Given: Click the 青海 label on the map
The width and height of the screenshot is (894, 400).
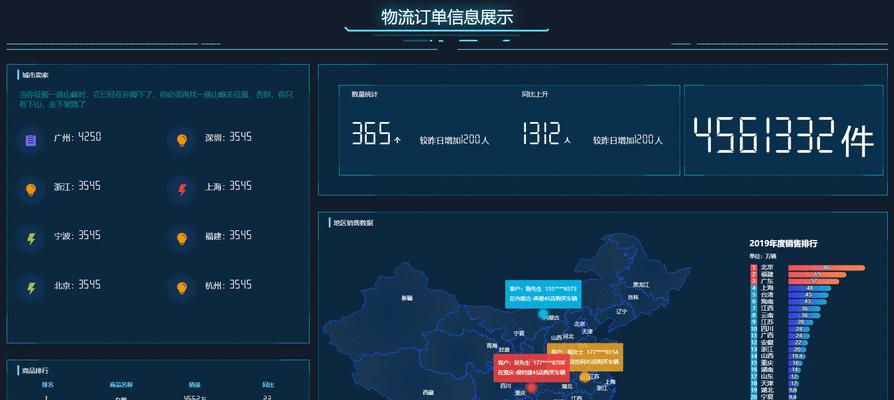Looking at the screenshot, I should (x=491, y=345).
